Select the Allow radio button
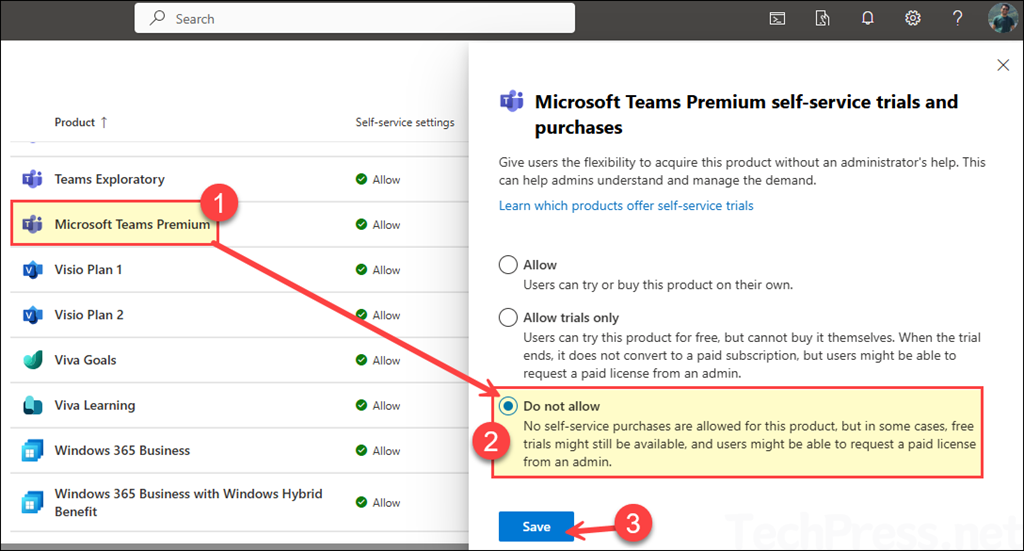The image size is (1024, 551). coord(509,265)
